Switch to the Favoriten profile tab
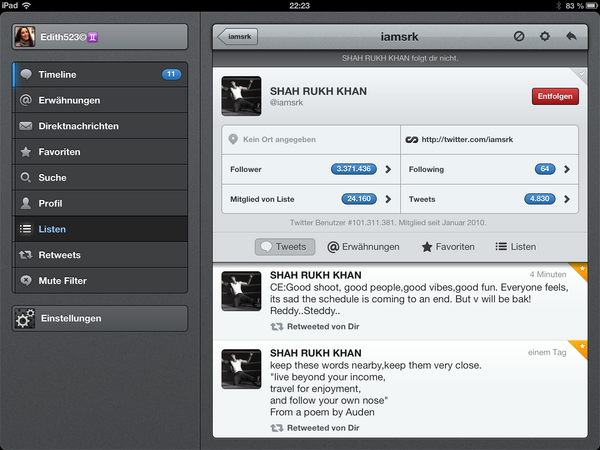The height and width of the screenshot is (450, 600). click(448, 247)
